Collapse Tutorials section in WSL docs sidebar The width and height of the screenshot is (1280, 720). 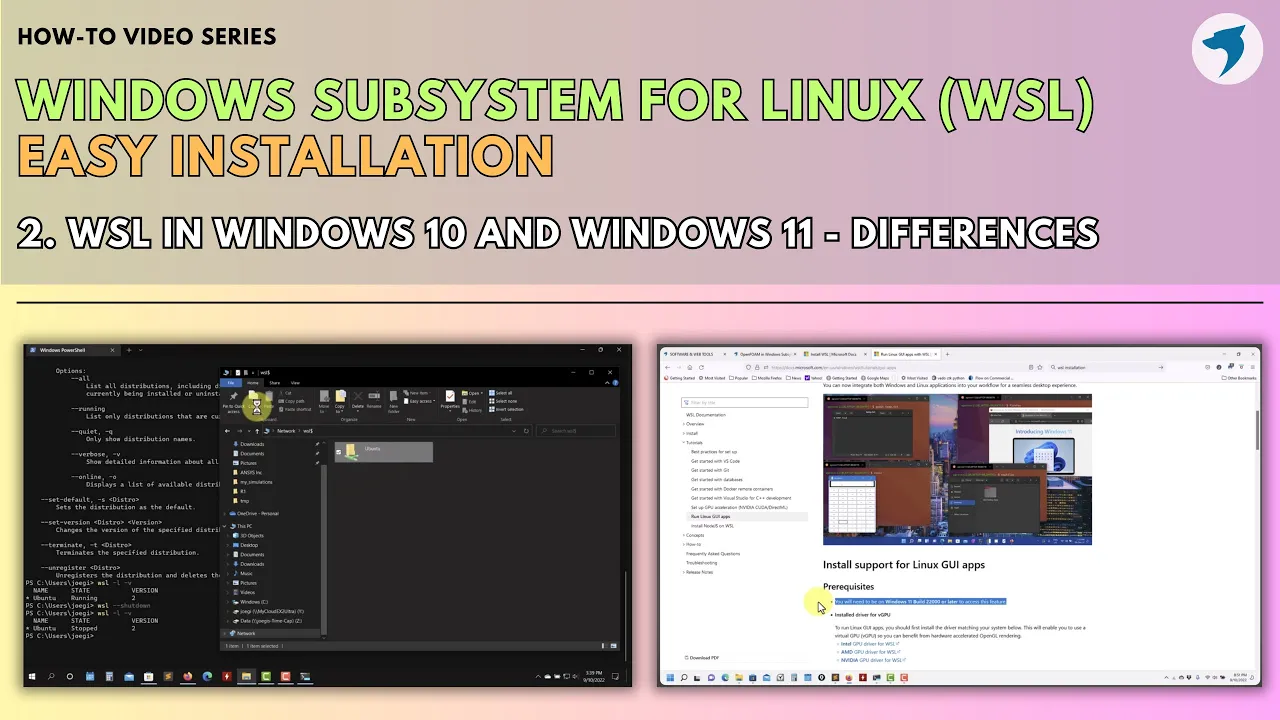tap(683, 442)
